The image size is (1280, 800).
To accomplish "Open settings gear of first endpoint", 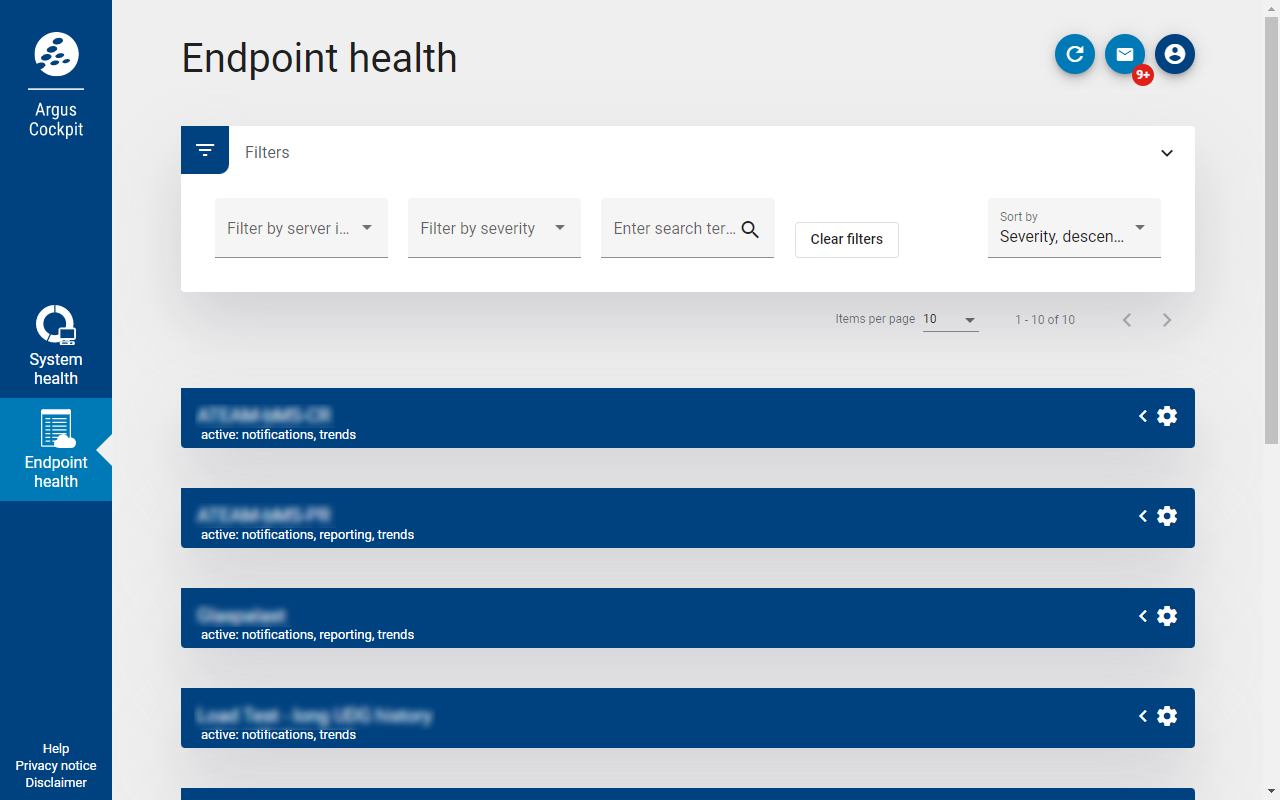I will pos(1167,416).
